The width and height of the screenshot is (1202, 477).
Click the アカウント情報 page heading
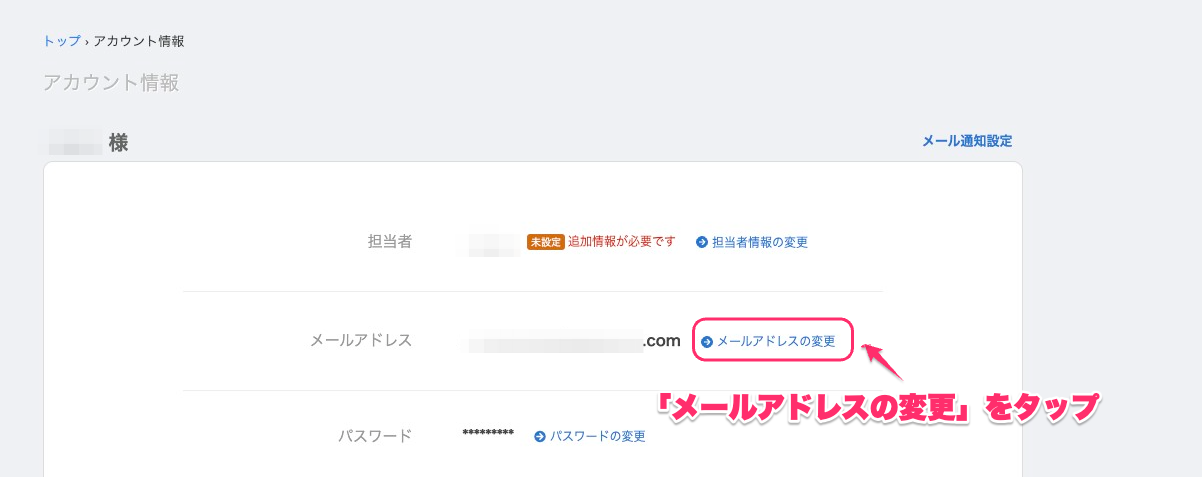pos(111,83)
